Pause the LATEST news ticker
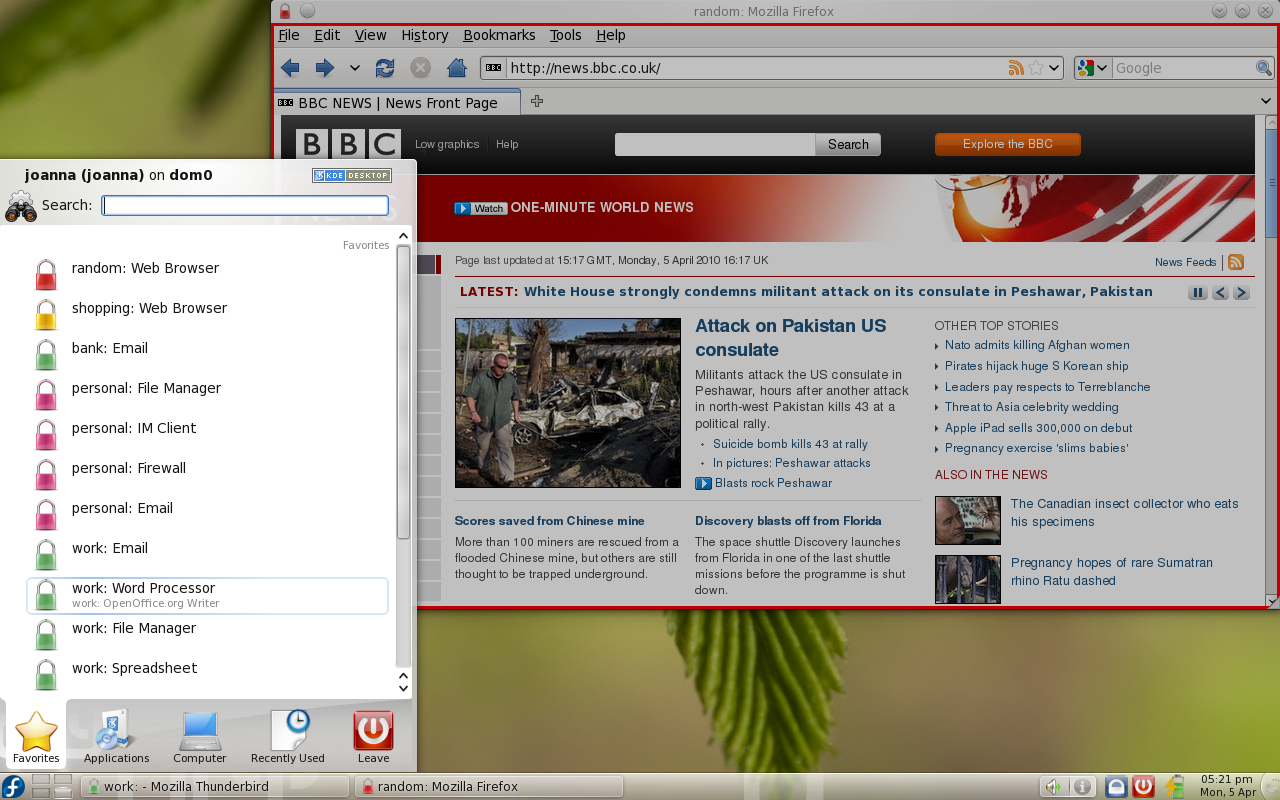 1198,293
